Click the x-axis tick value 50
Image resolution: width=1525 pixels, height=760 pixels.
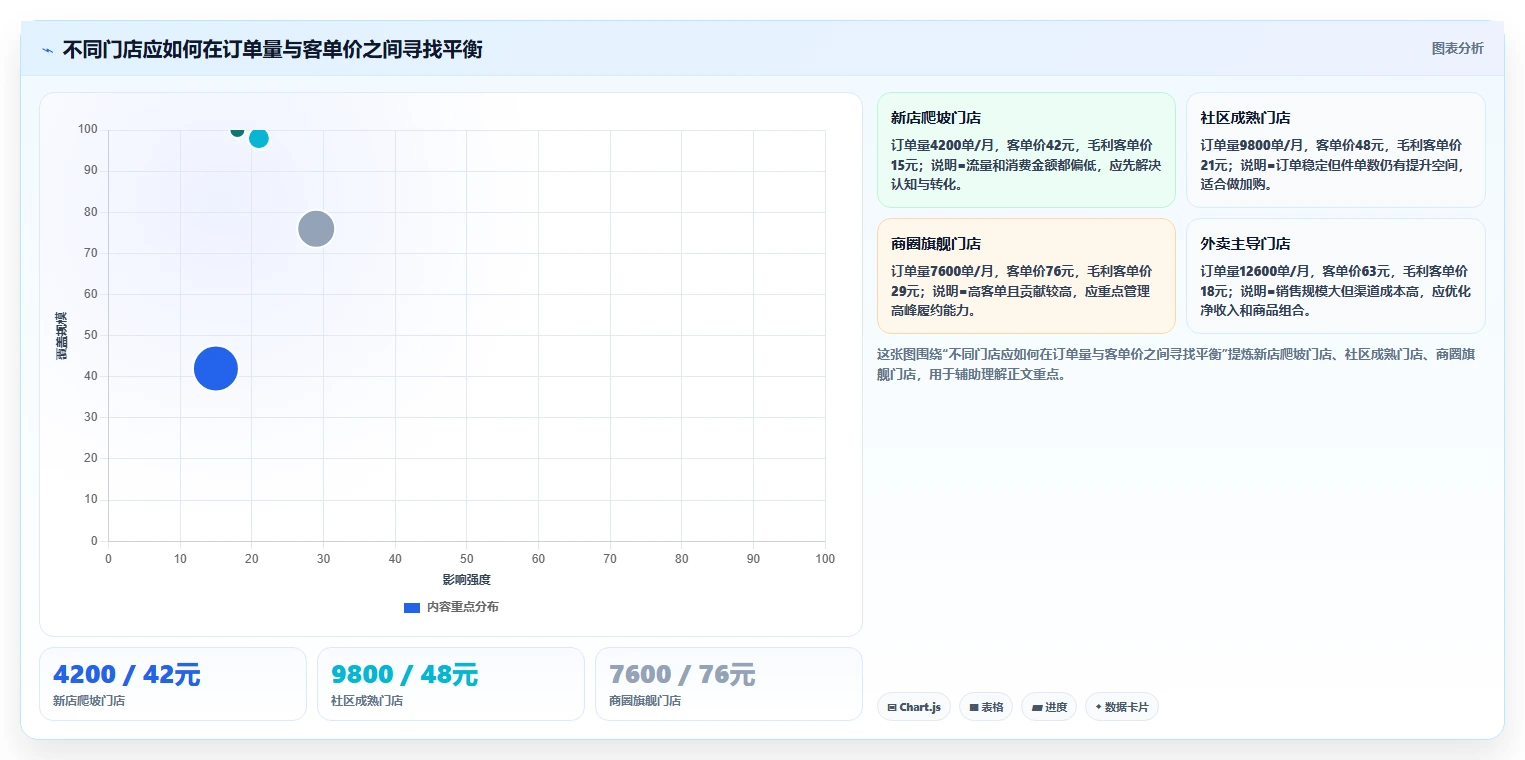(467, 559)
